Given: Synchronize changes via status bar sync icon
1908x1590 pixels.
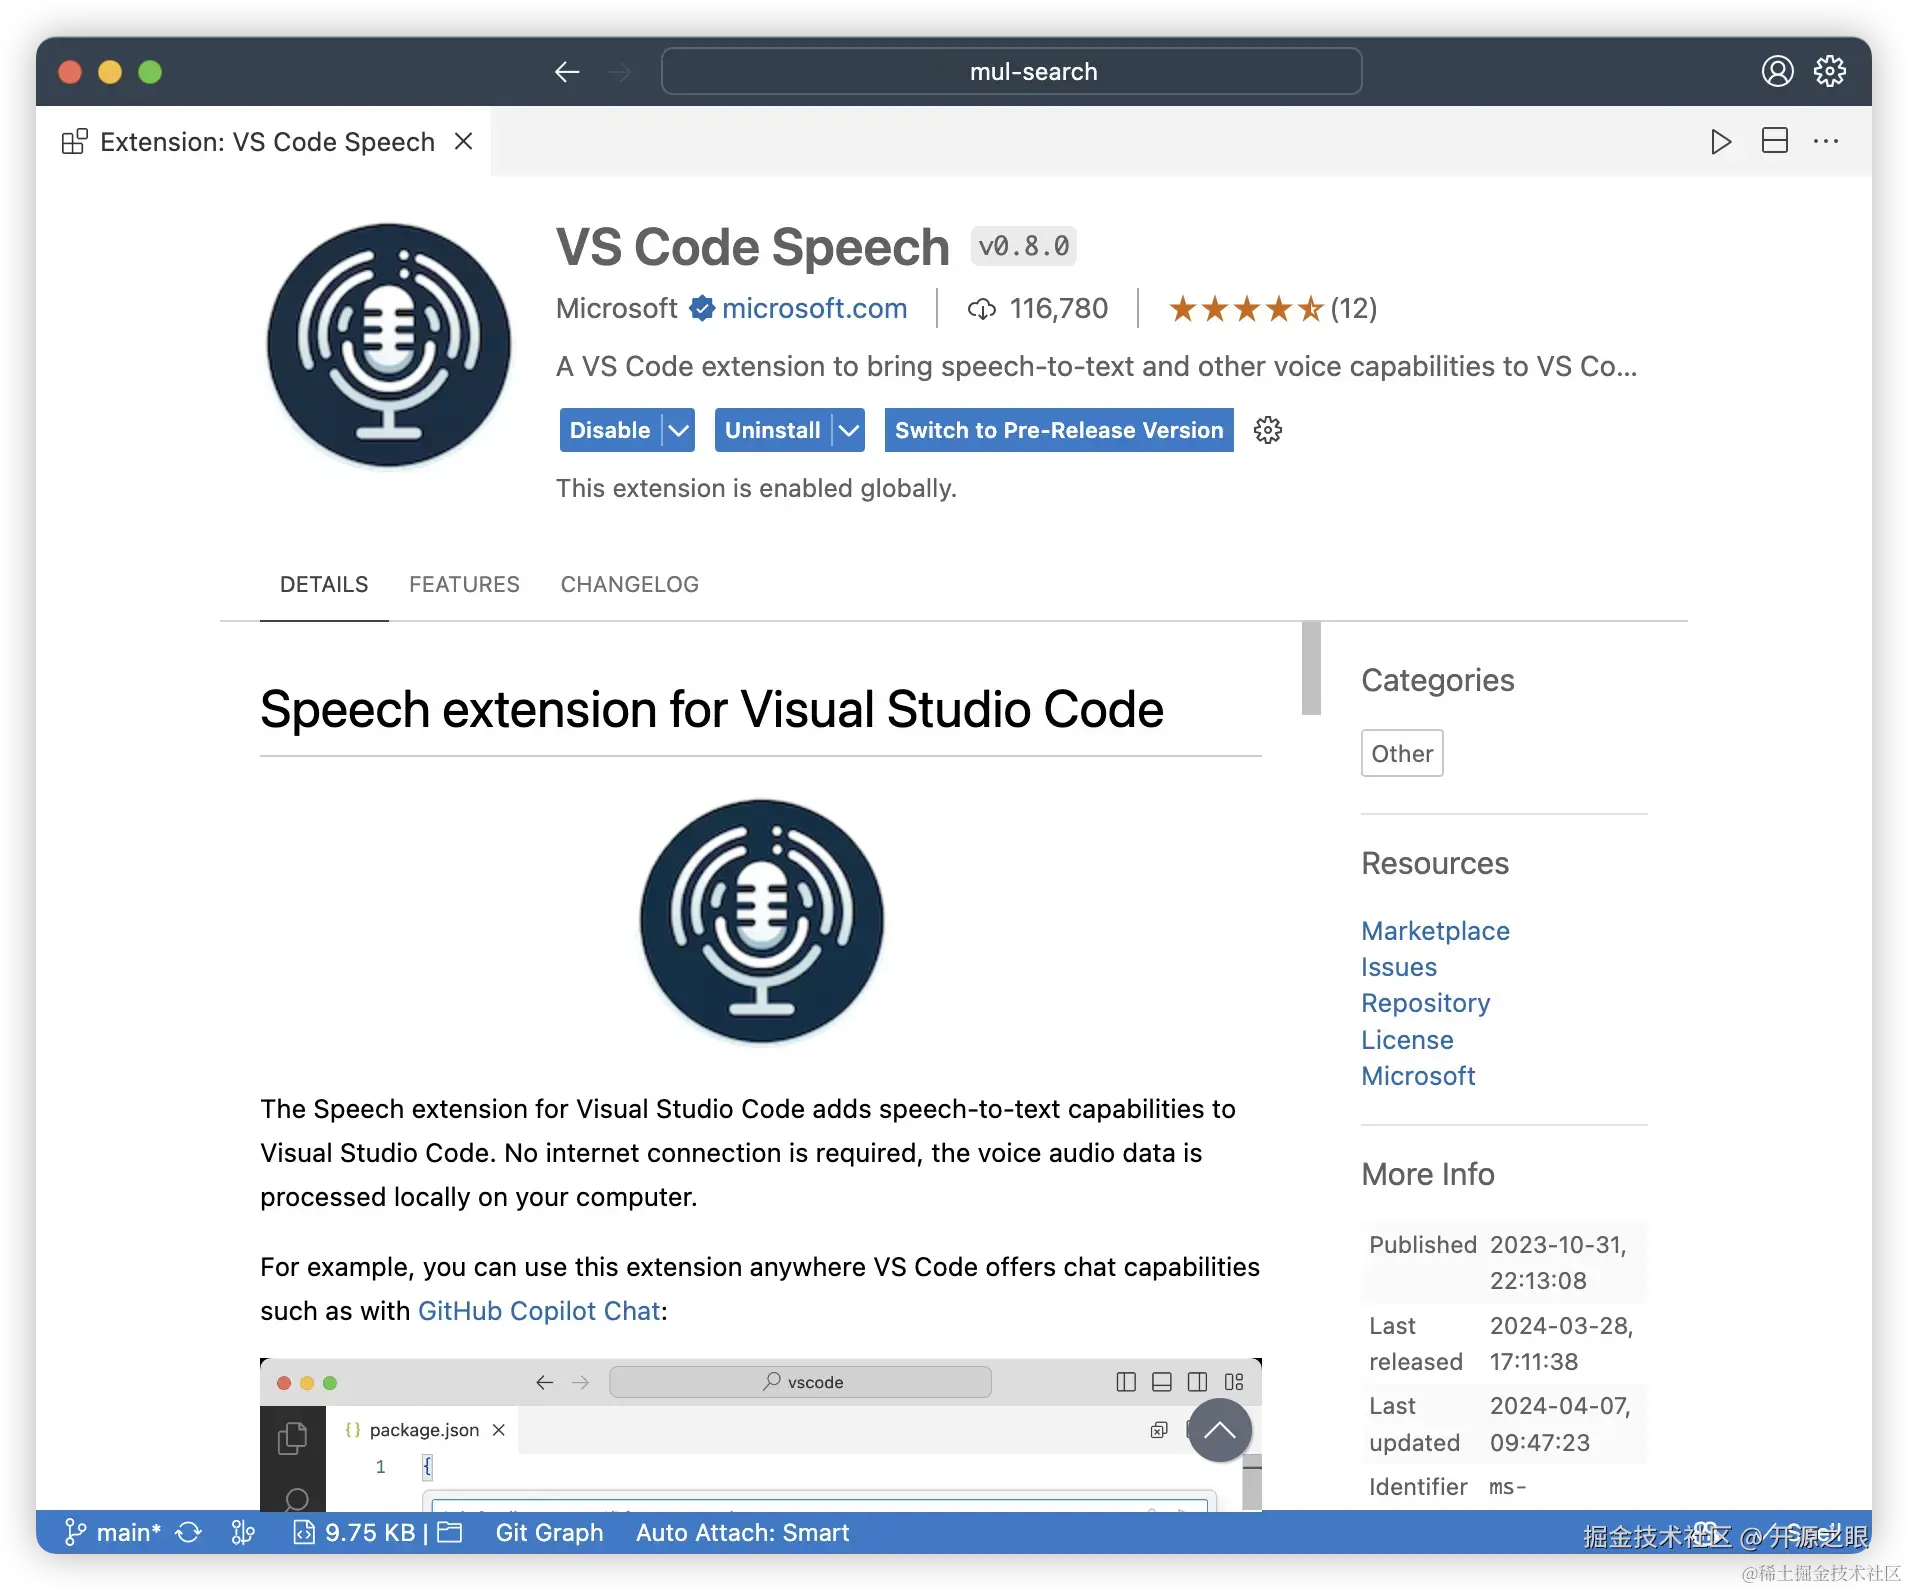Looking at the screenshot, I should [x=188, y=1532].
